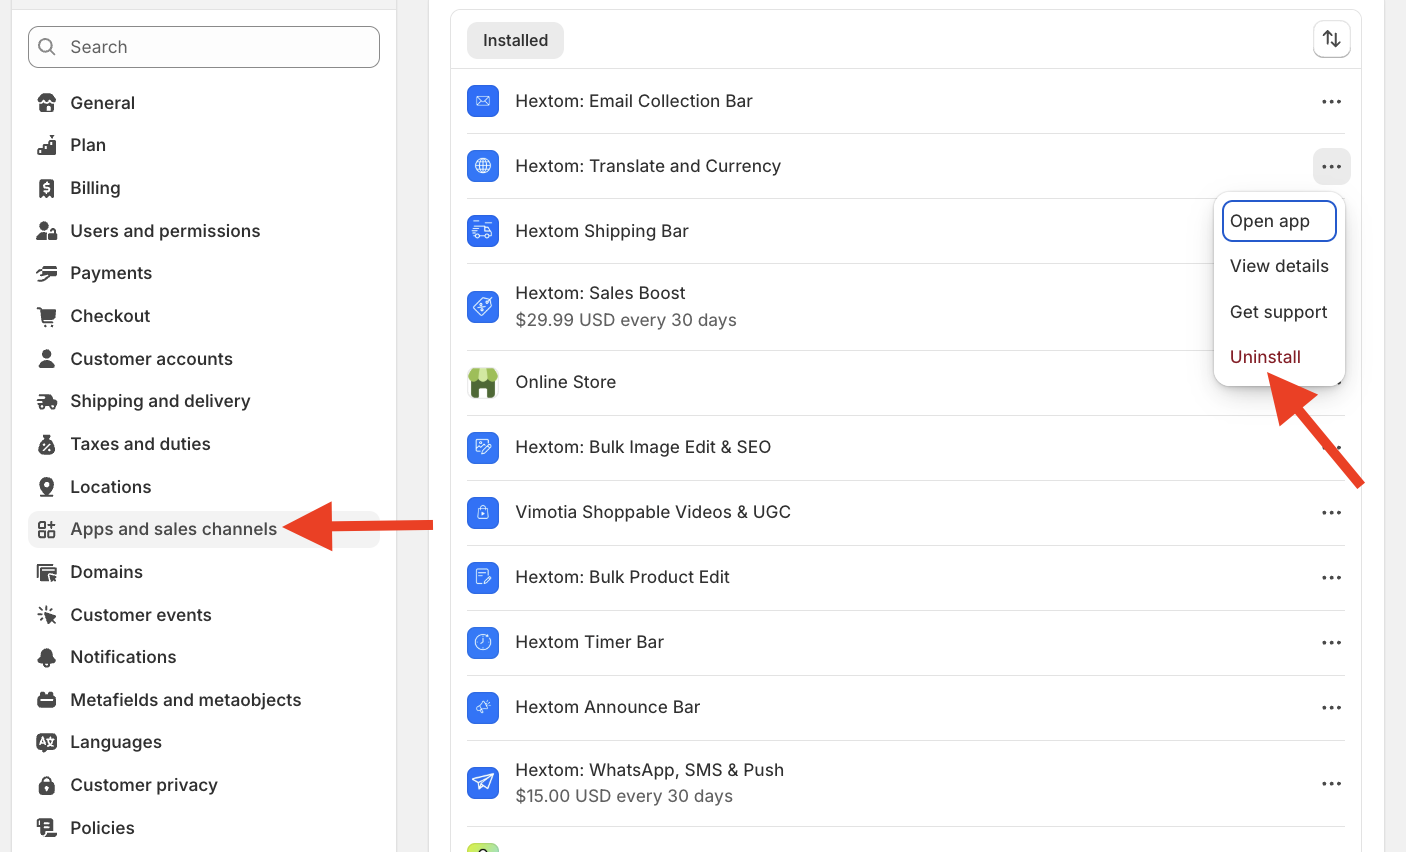The width and height of the screenshot is (1406, 852).
Task: Click the Customer privacy lock icon
Action: tap(47, 785)
